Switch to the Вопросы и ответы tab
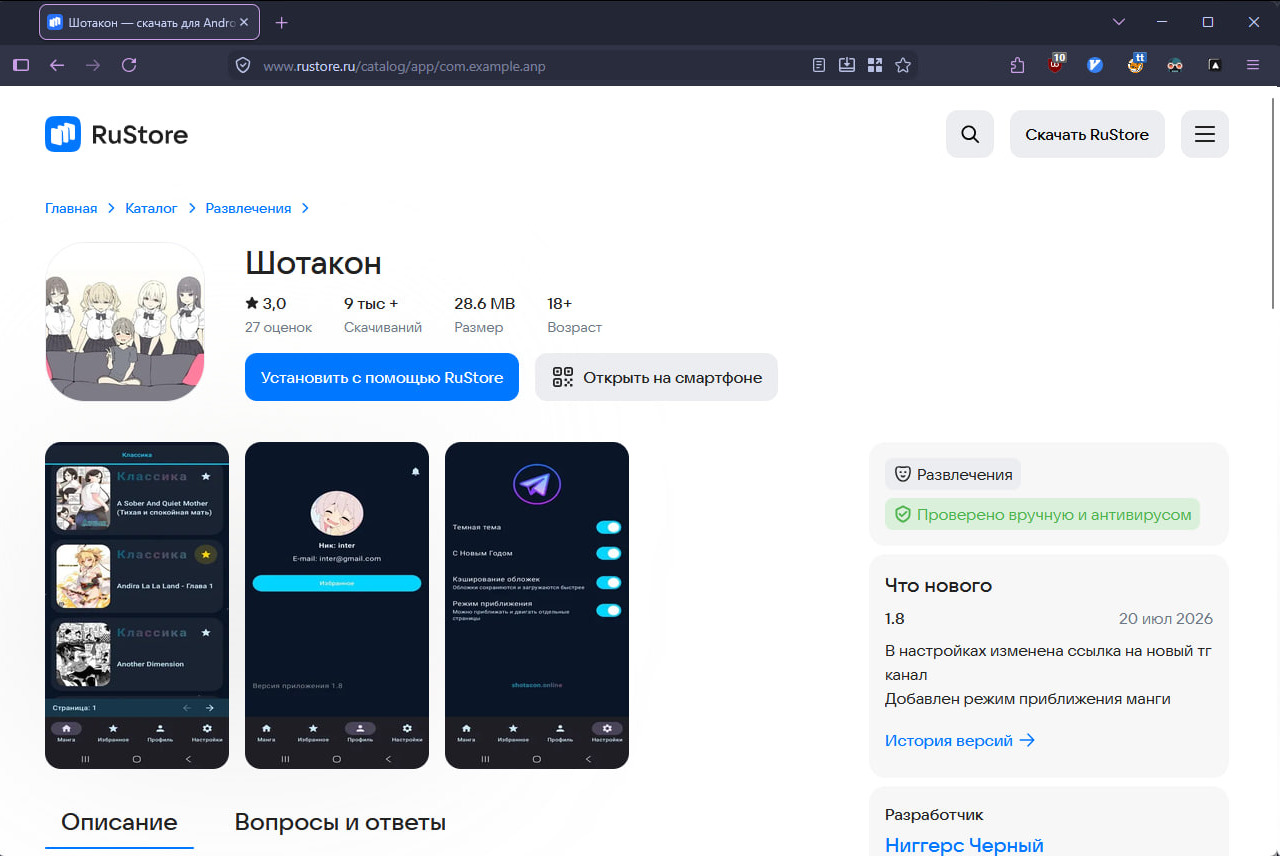Viewport: 1280px width, 856px height. tap(340, 823)
